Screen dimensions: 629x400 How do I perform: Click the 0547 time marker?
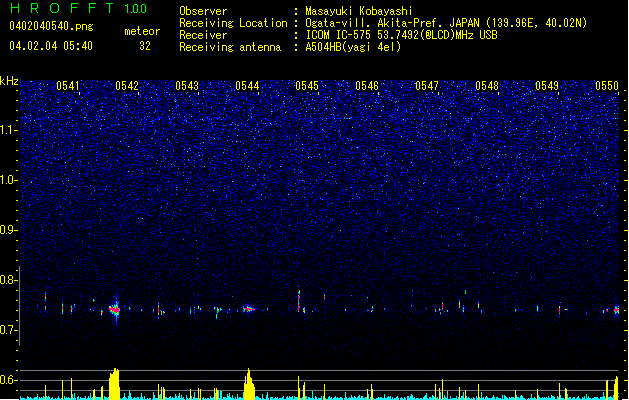[427, 86]
